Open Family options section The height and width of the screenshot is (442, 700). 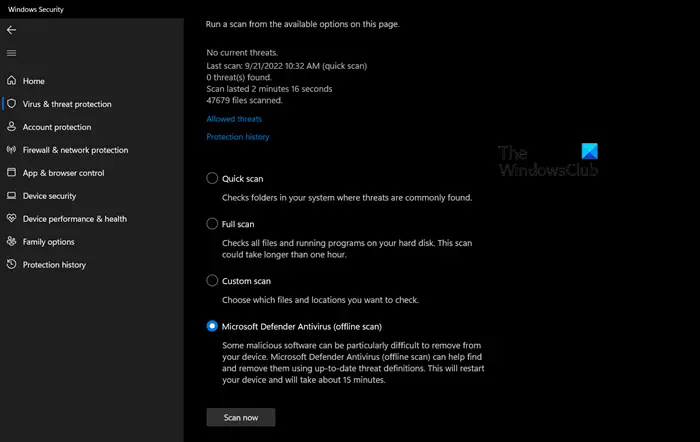[x=48, y=242]
